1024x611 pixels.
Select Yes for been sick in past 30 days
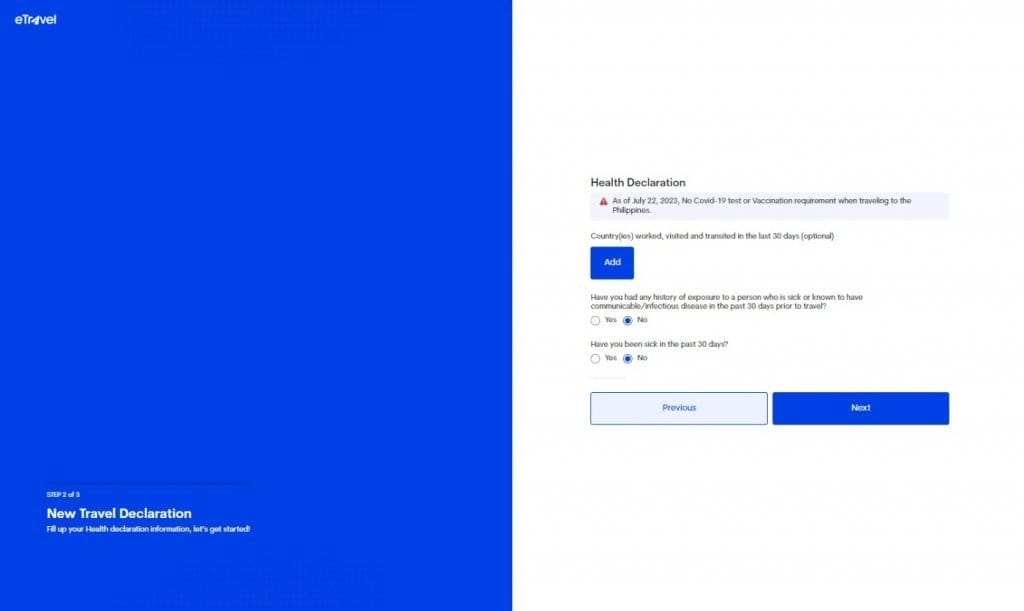[x=595, y=358]
